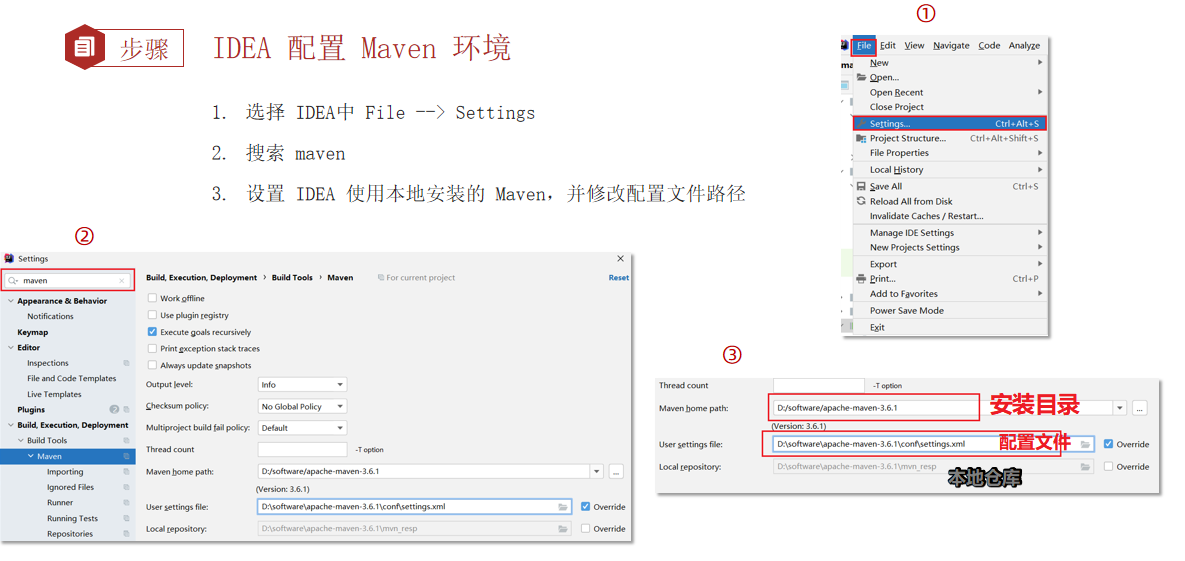Enable the Work offline checkbox

pyautogui.click(x=153, y=298)
